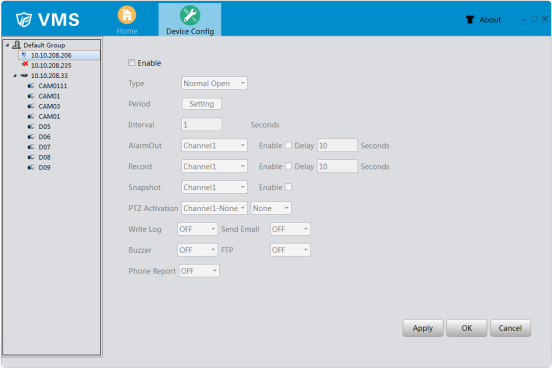Image resolution: width=552 pixels, height=368 pixels.
Task: Select device 10.10.208.206 in tree
Action: (51, 55)
